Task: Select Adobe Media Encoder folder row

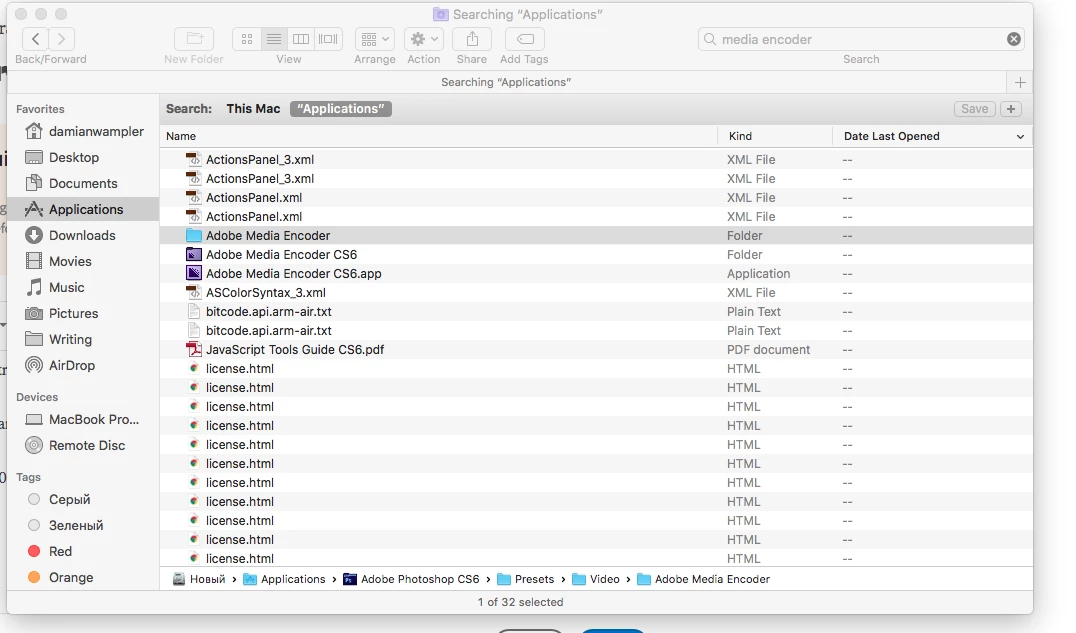Action: pos(596,235)
